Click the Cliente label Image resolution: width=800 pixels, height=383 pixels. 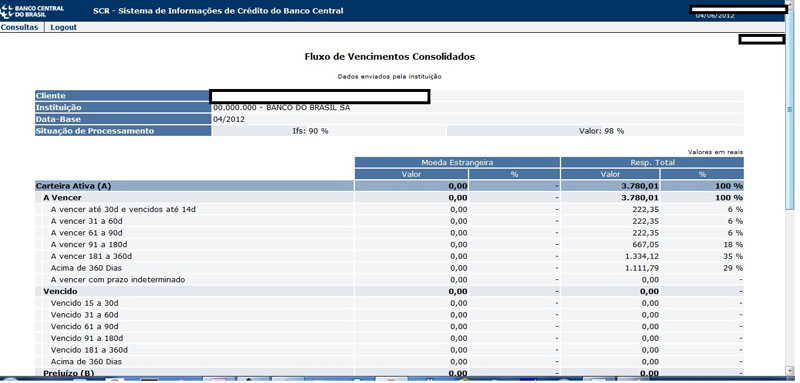(x=51, y=96)
